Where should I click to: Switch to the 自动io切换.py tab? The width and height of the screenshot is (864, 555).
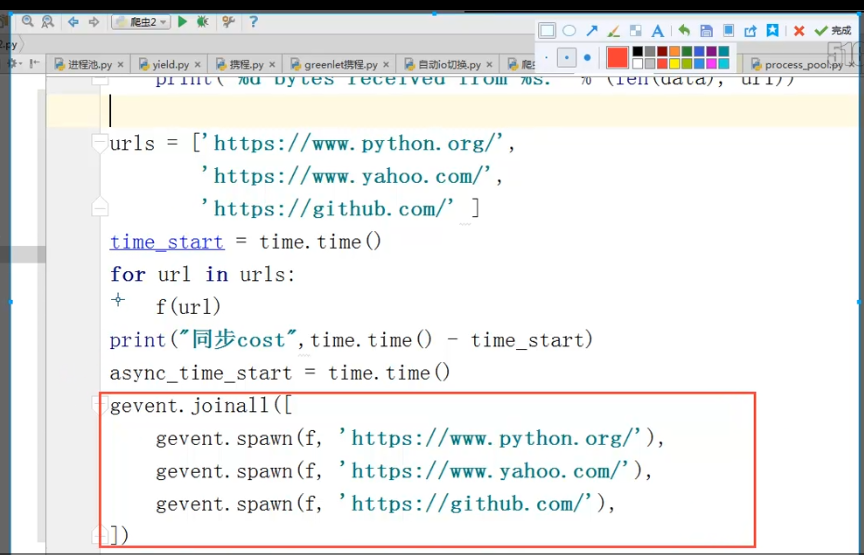point(449,64)
